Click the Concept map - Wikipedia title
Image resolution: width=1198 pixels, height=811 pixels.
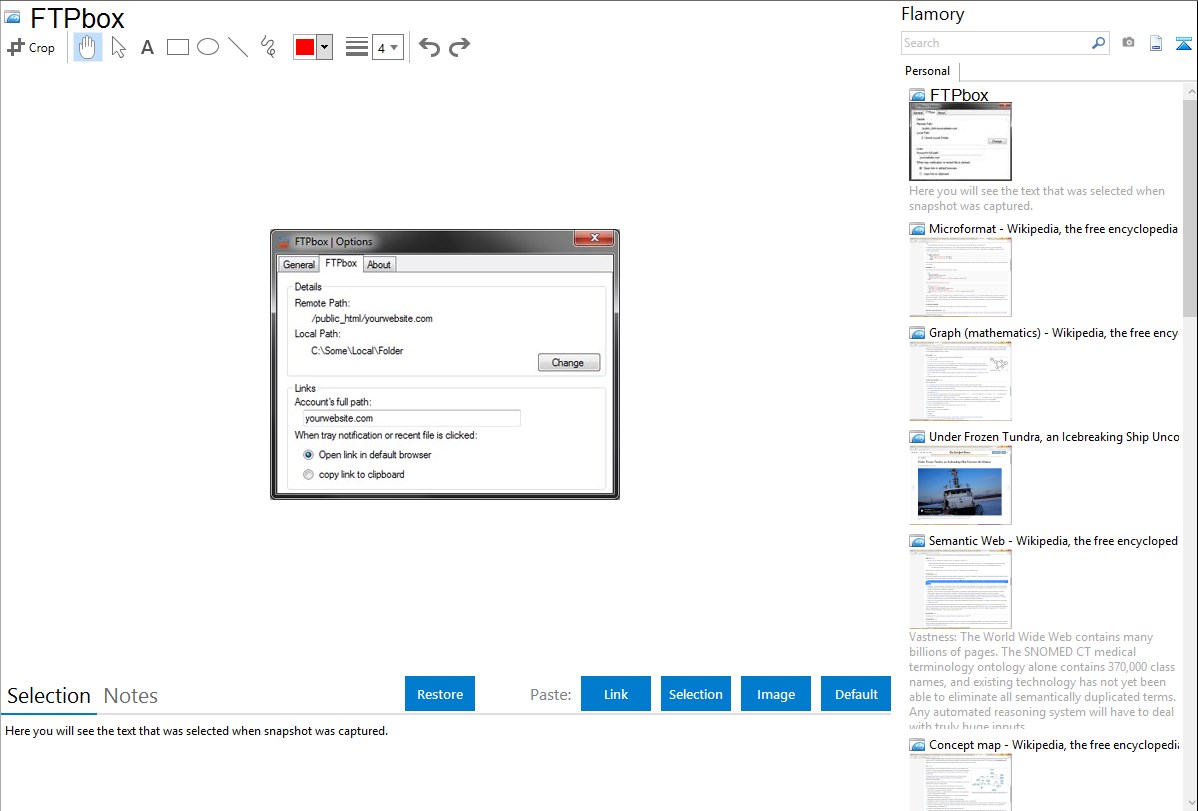tap(1054, 744)
